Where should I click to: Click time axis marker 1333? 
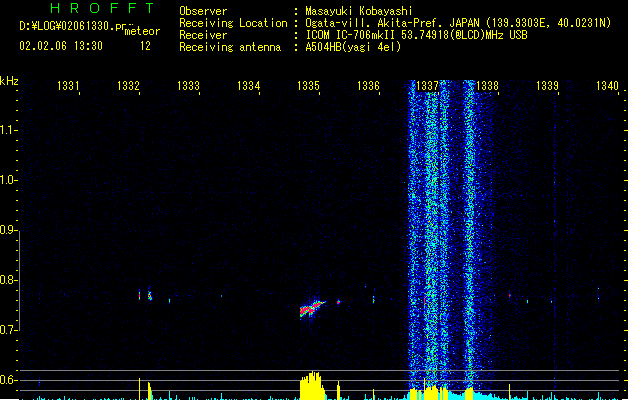[188, 86]
